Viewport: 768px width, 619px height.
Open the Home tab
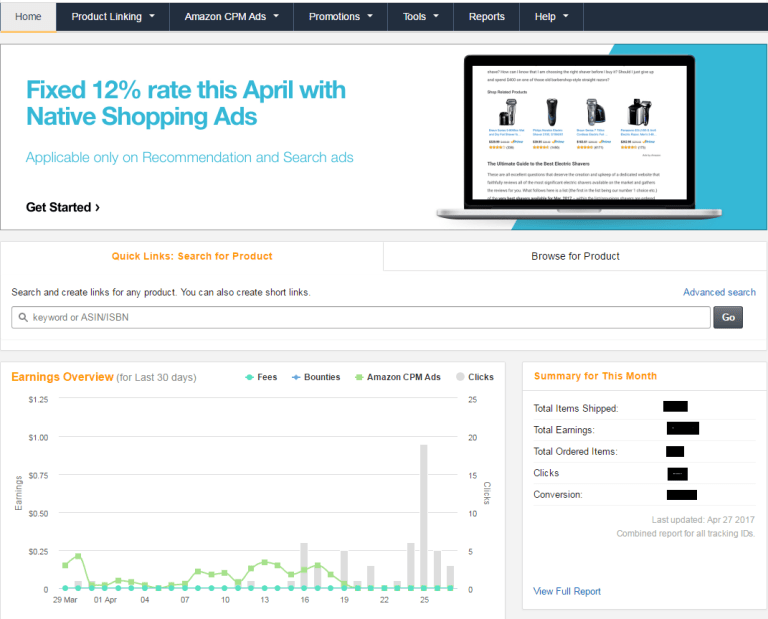tap(28, 17)
